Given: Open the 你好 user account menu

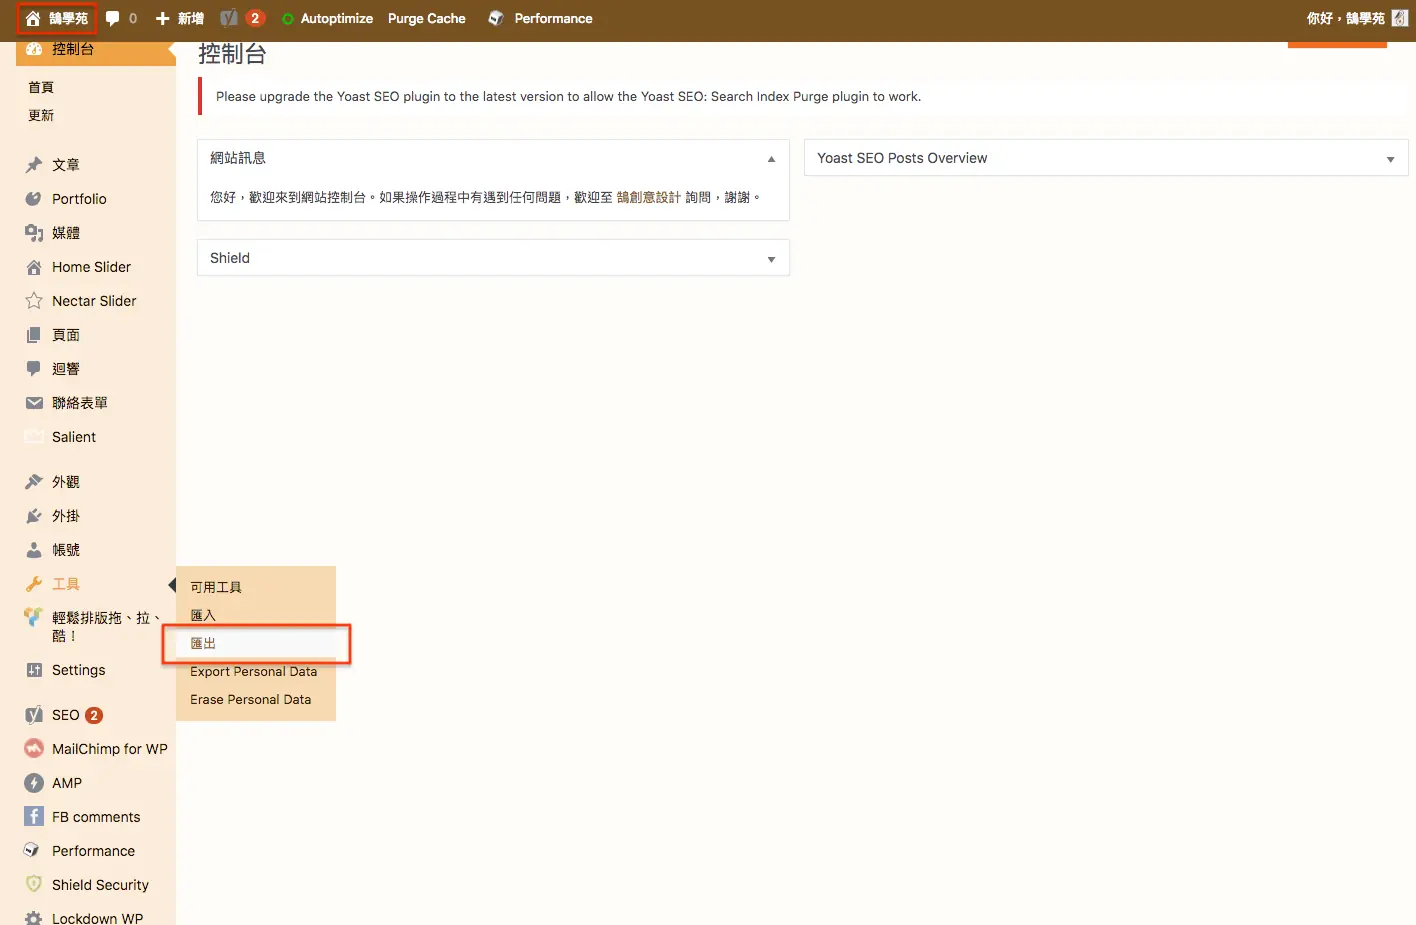Looking at the screenshot, I should pos(1357,19).
